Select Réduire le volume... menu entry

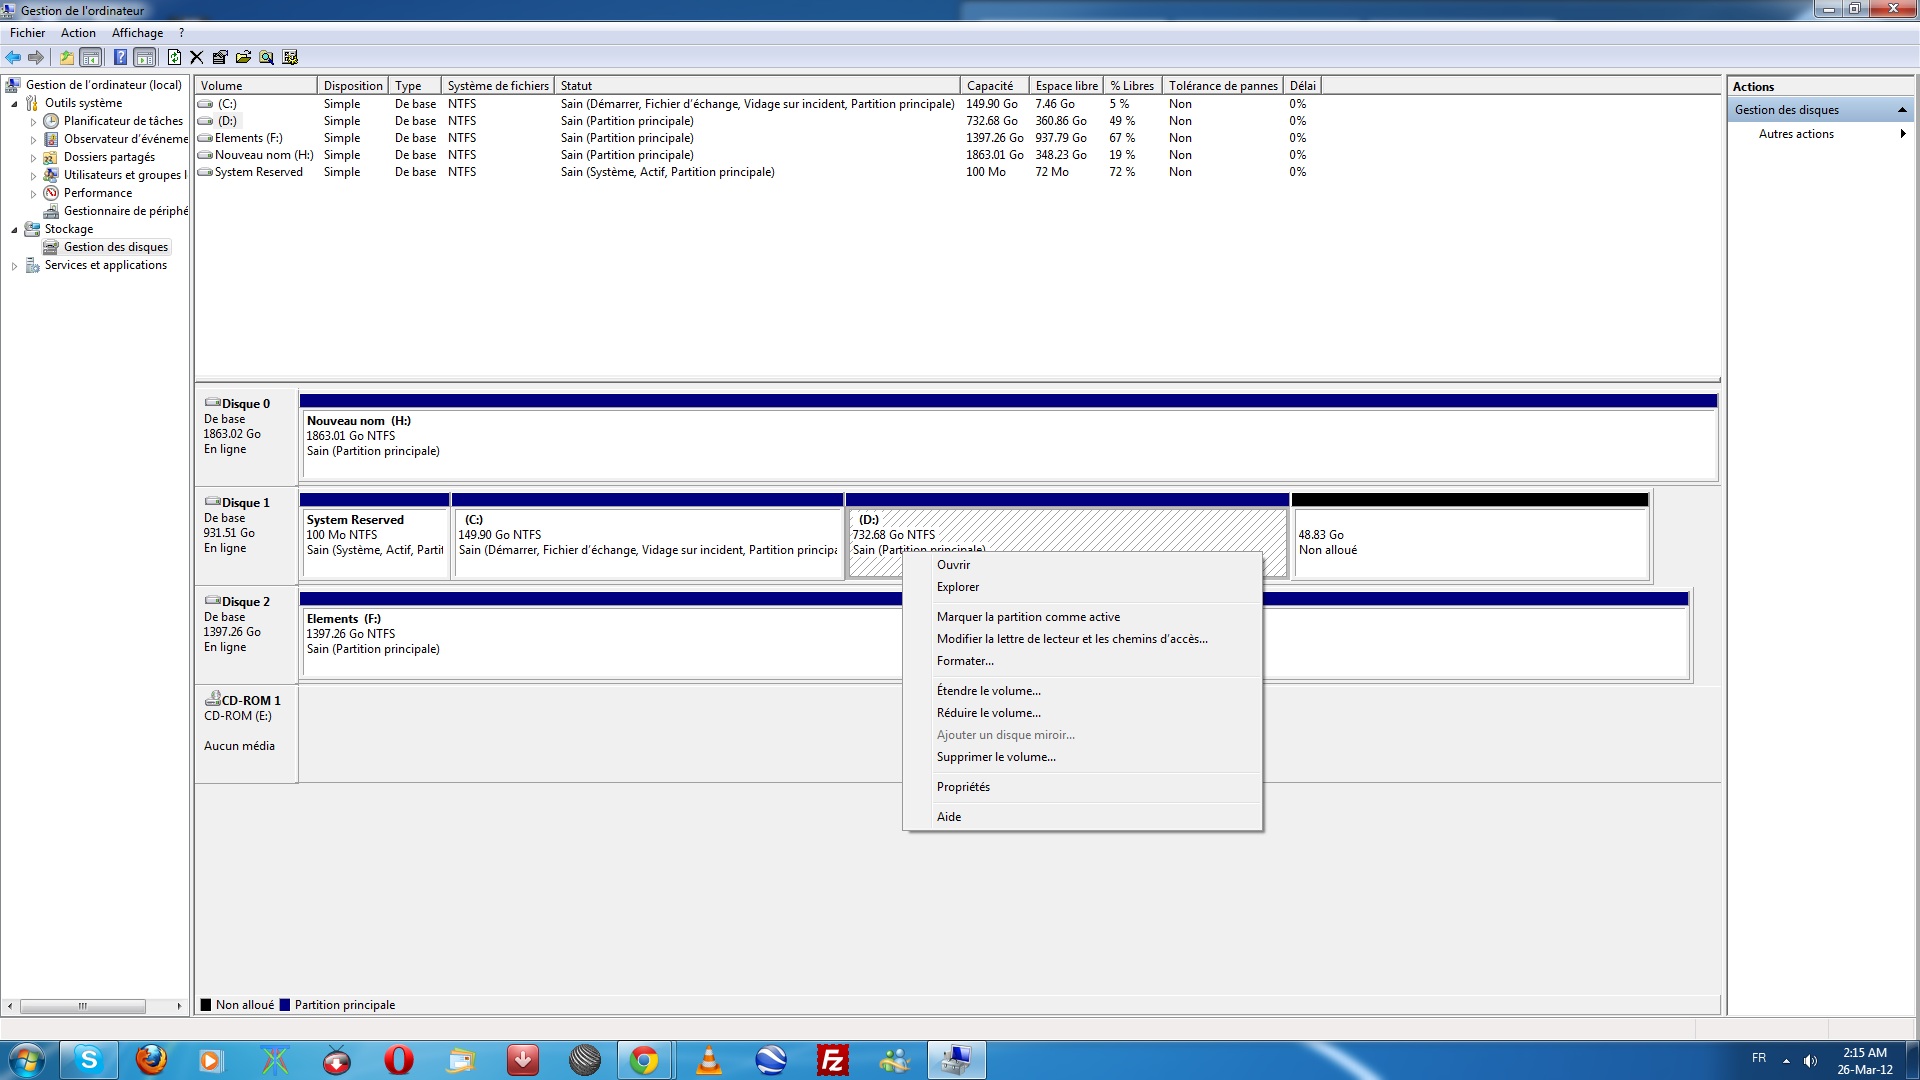pyautogui.click(x=988, y=713)
